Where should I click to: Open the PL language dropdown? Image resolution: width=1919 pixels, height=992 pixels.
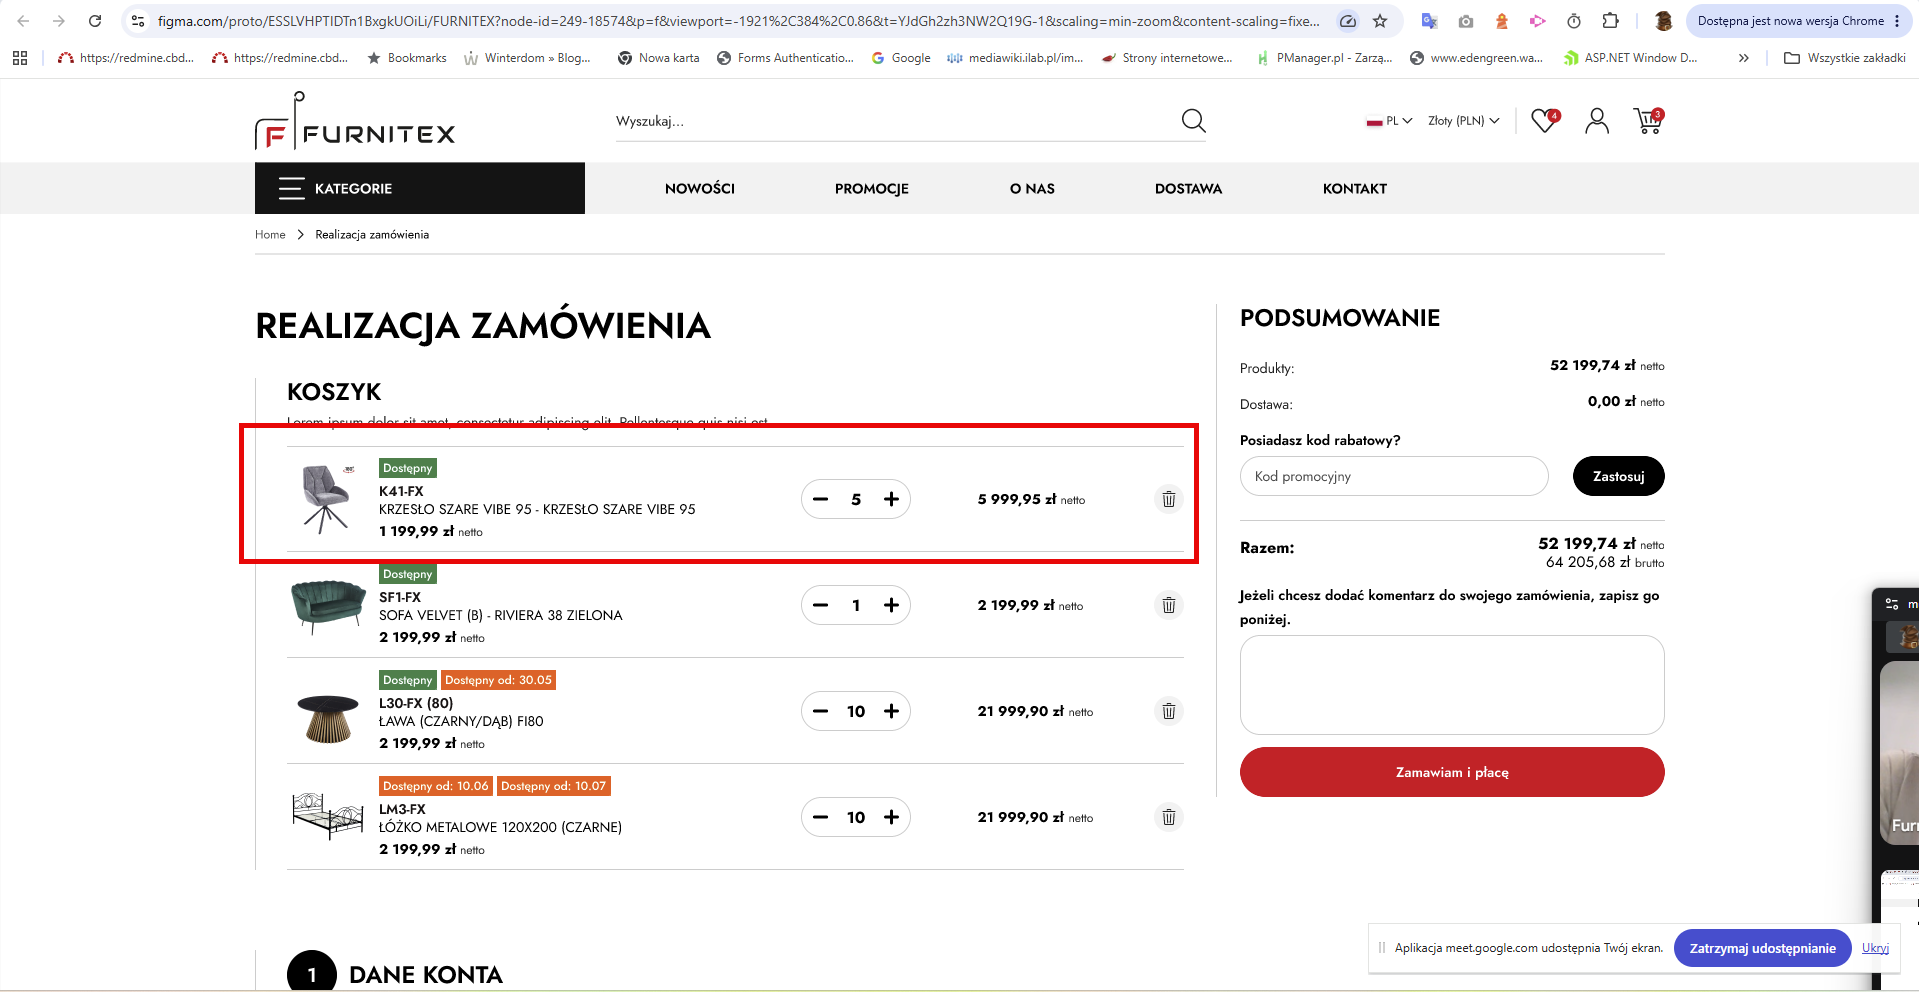[x=1389, y=121]
